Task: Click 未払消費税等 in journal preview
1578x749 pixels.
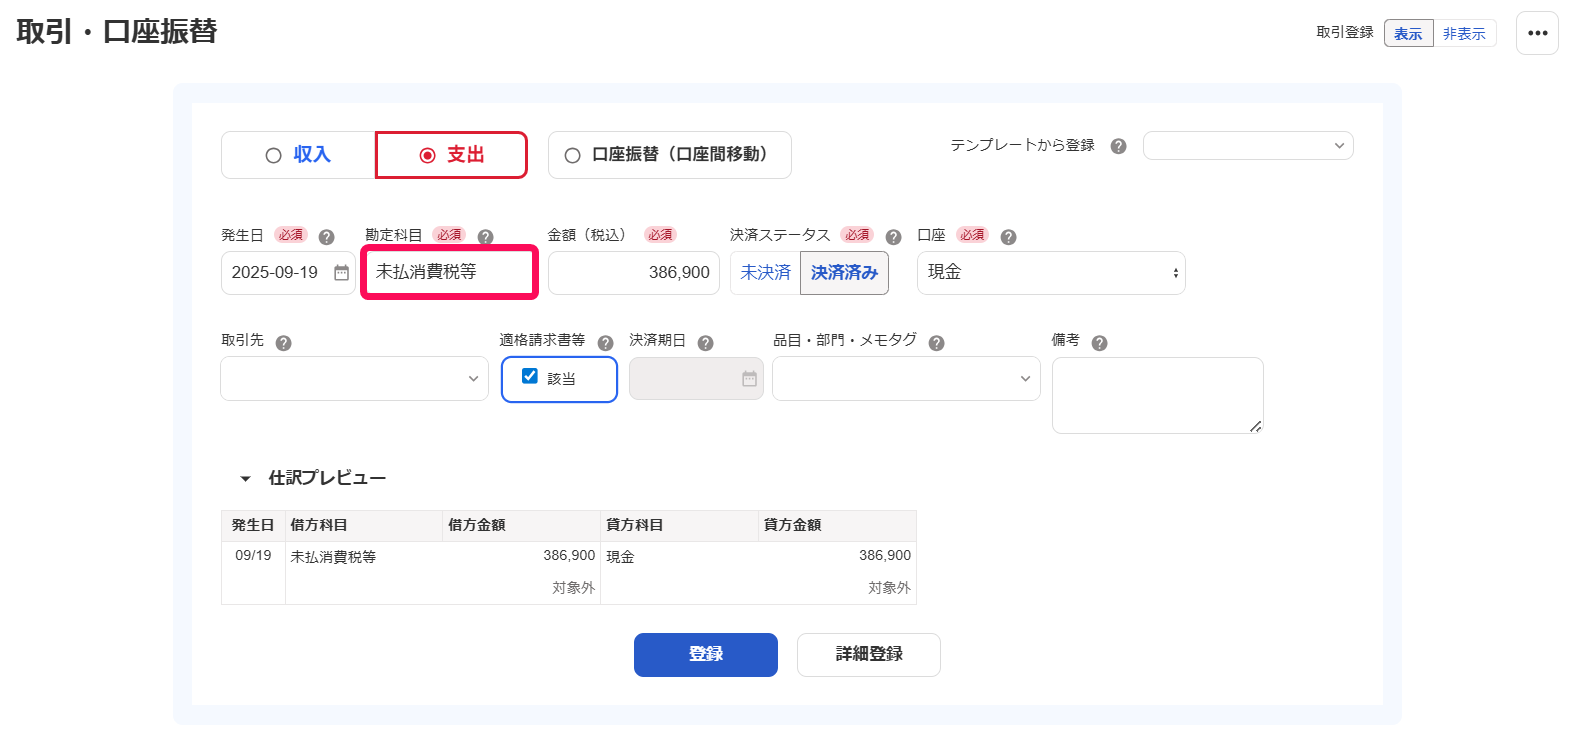Action: 333,557
